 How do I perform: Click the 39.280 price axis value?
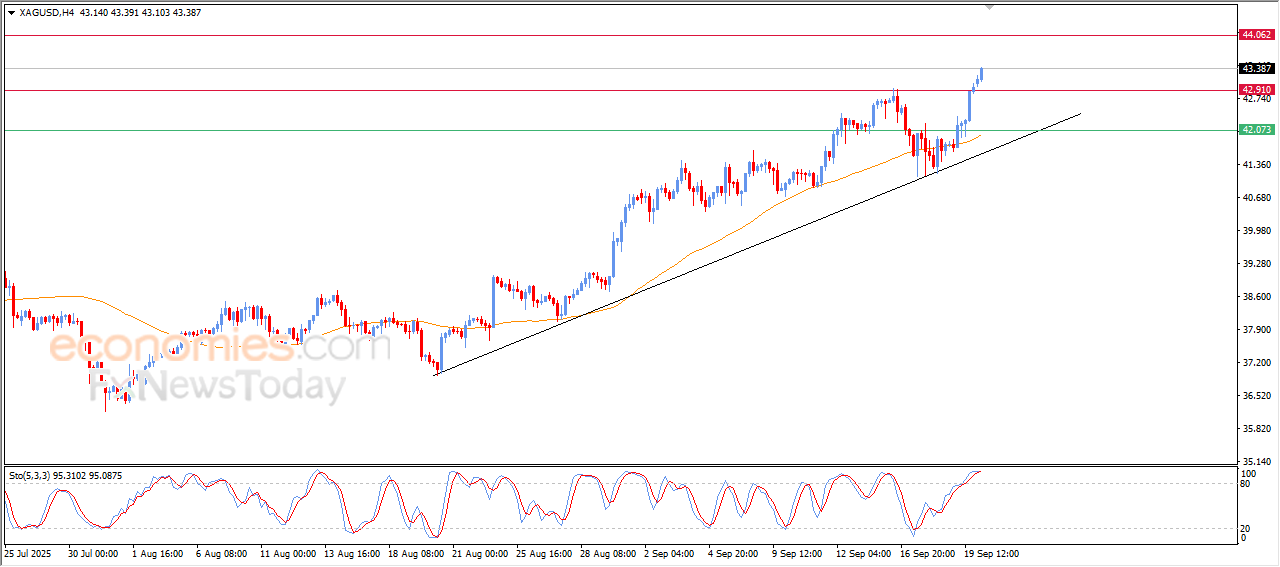[x=1255, y=263]
